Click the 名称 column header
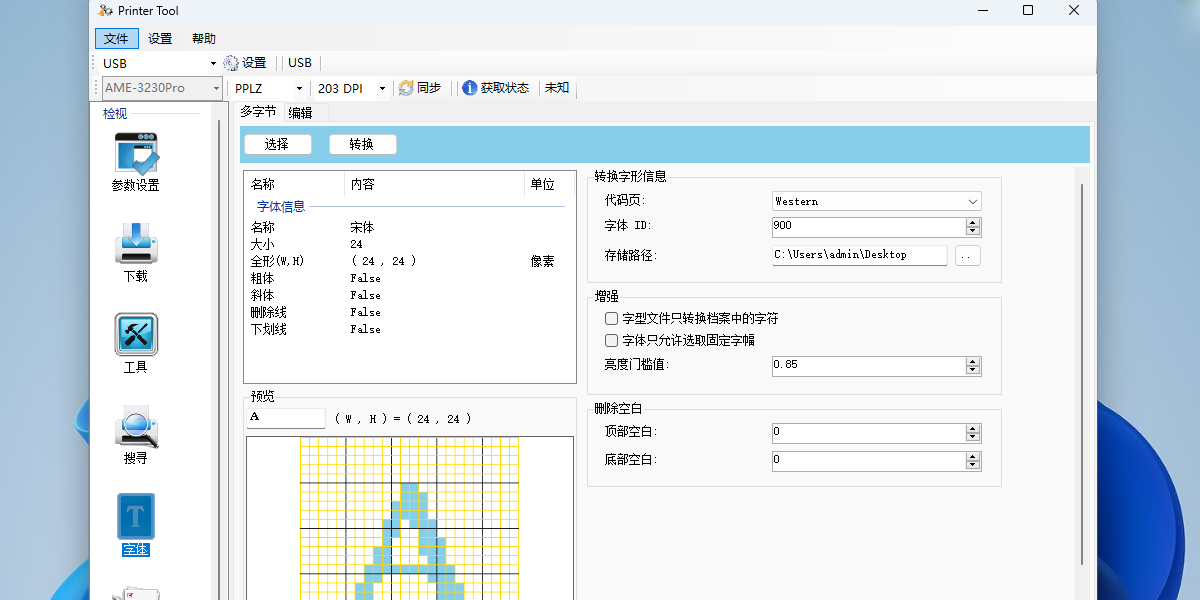Screen dimensions: 1200x600 point(263,185)
